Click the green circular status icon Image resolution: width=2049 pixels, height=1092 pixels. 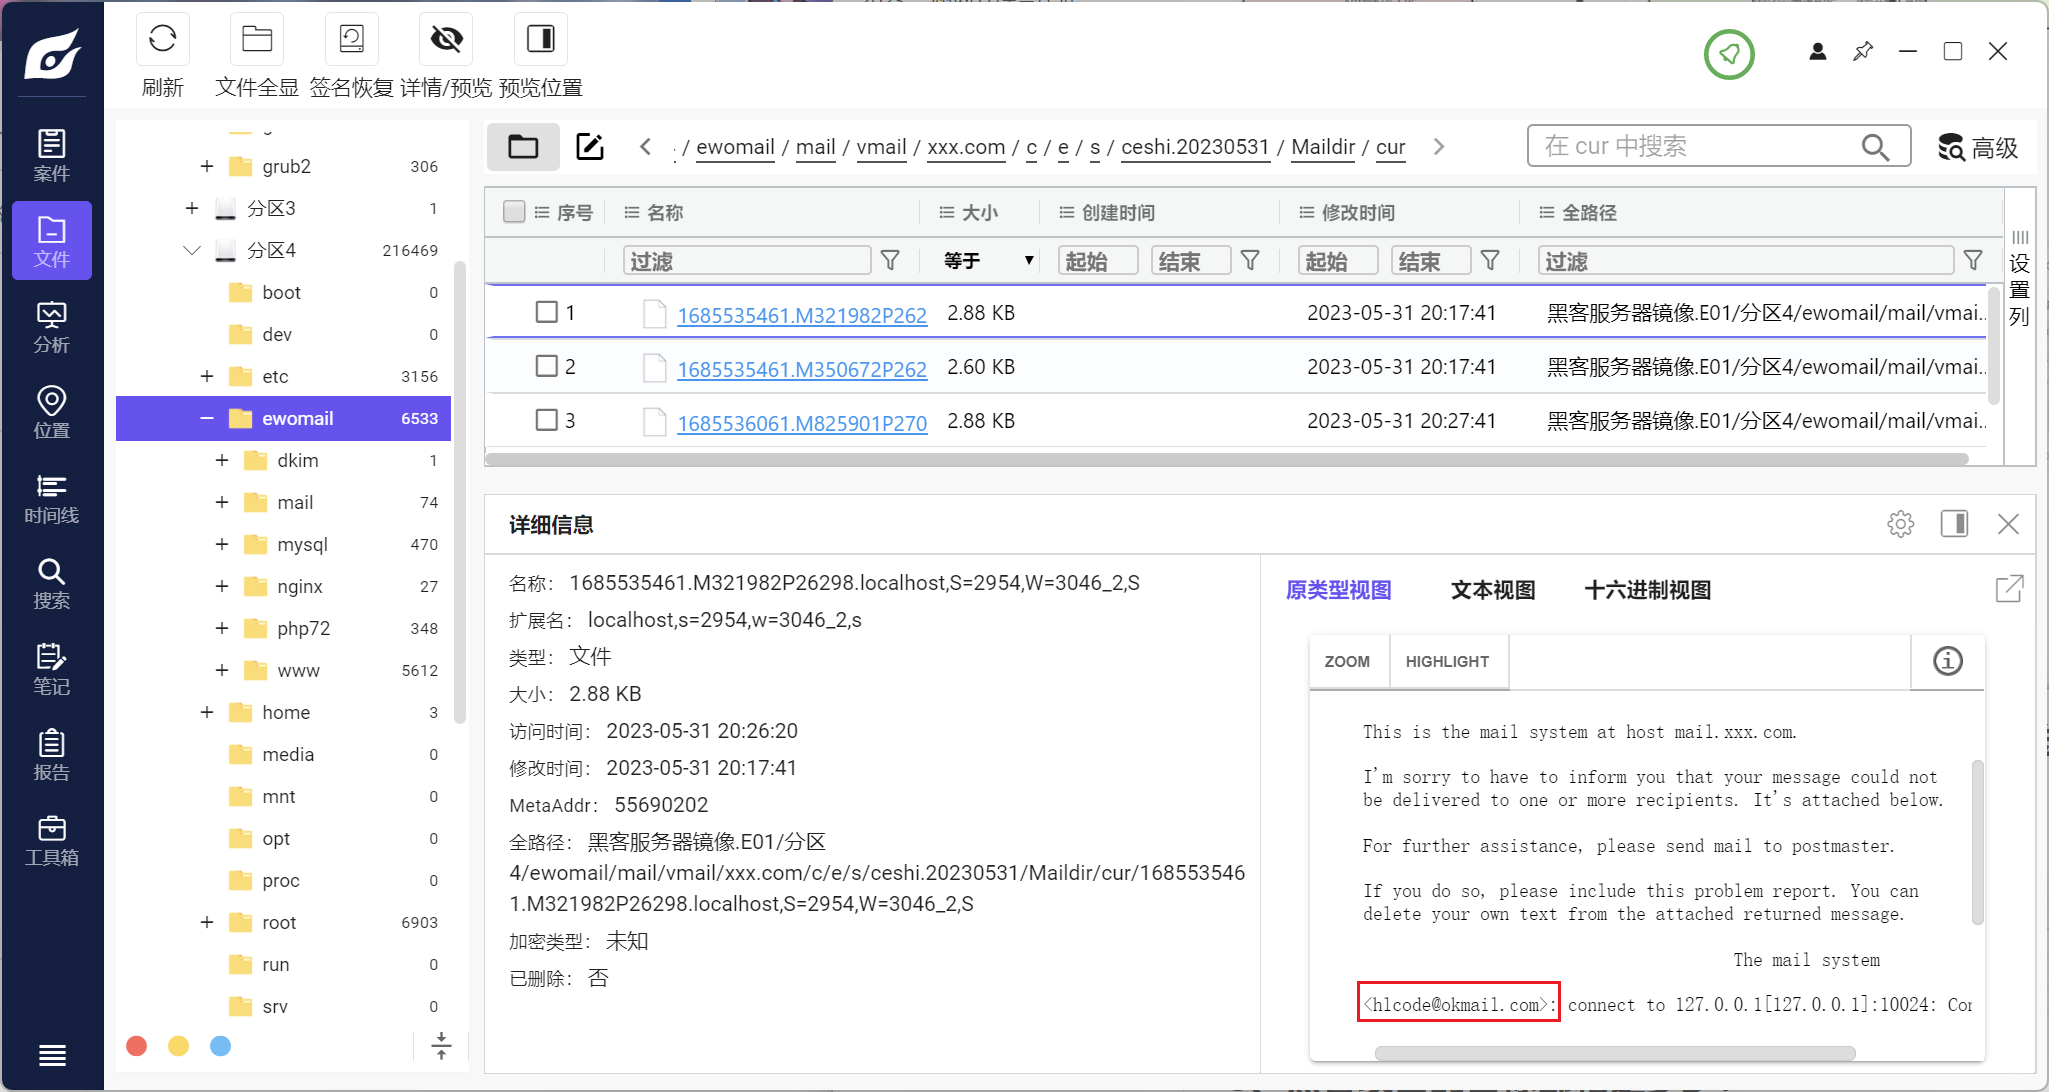(1729, 54)
